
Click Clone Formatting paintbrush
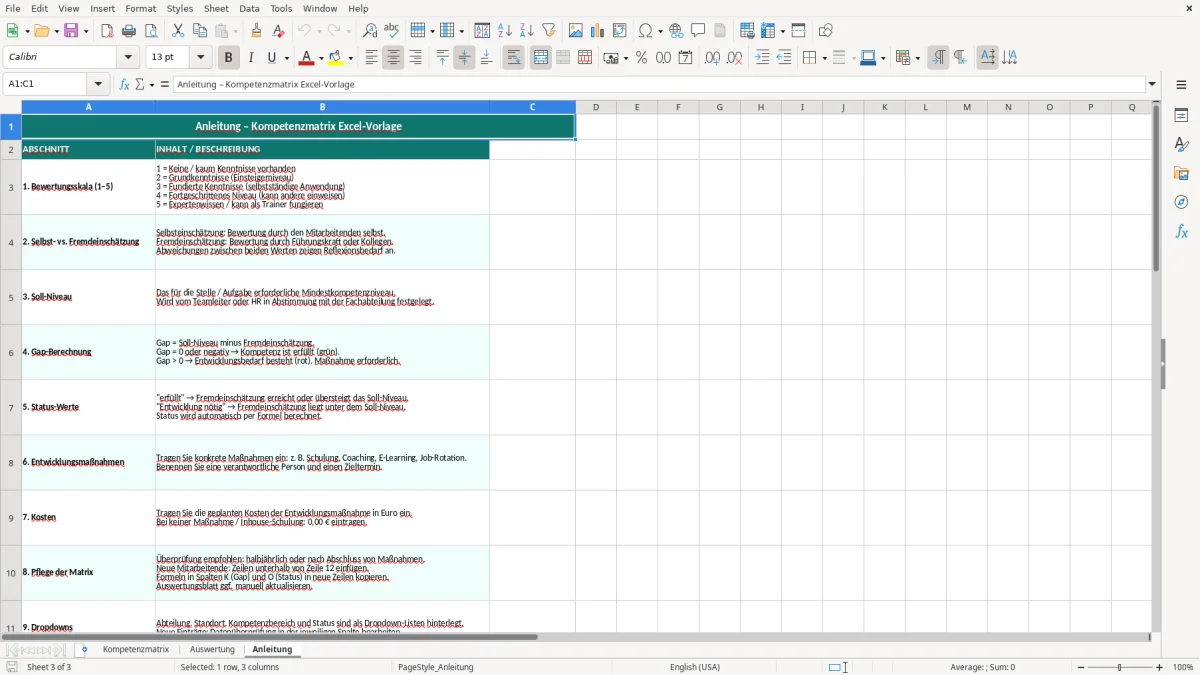point(257,31)
